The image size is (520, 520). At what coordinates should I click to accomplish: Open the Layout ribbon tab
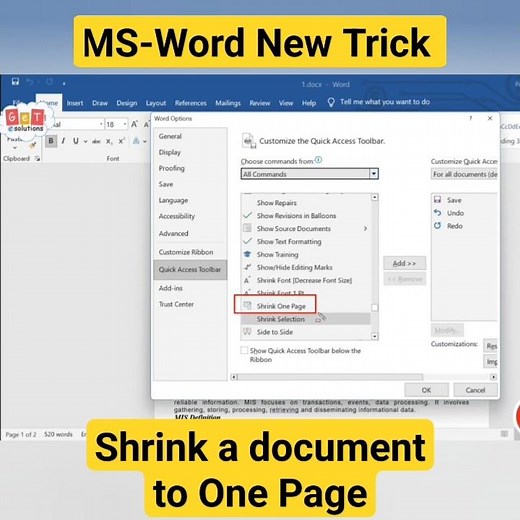point(156,103)
